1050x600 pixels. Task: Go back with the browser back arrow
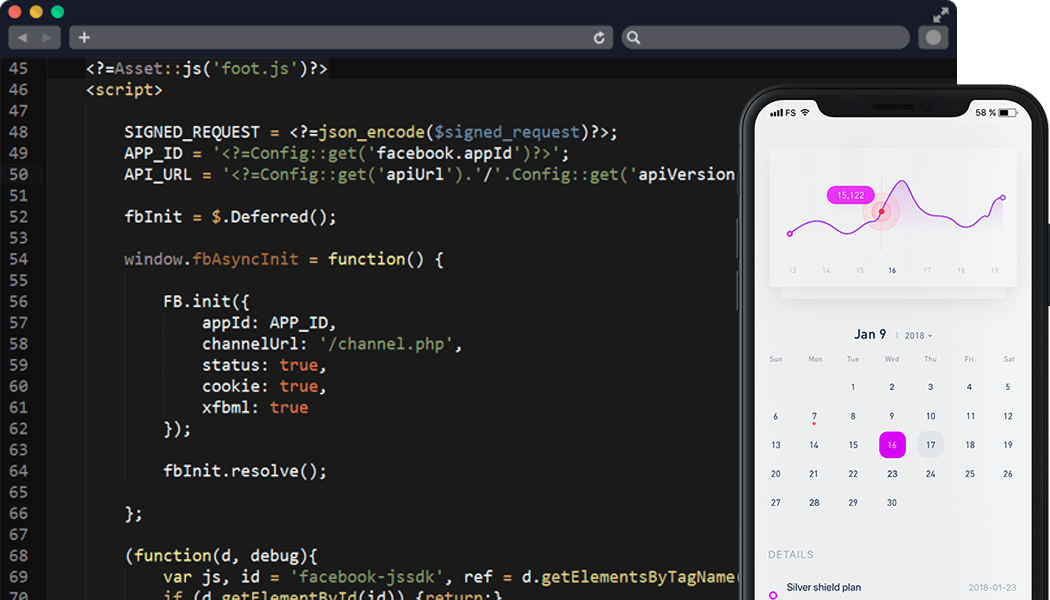pyautogui.click(x=22, y=38)
